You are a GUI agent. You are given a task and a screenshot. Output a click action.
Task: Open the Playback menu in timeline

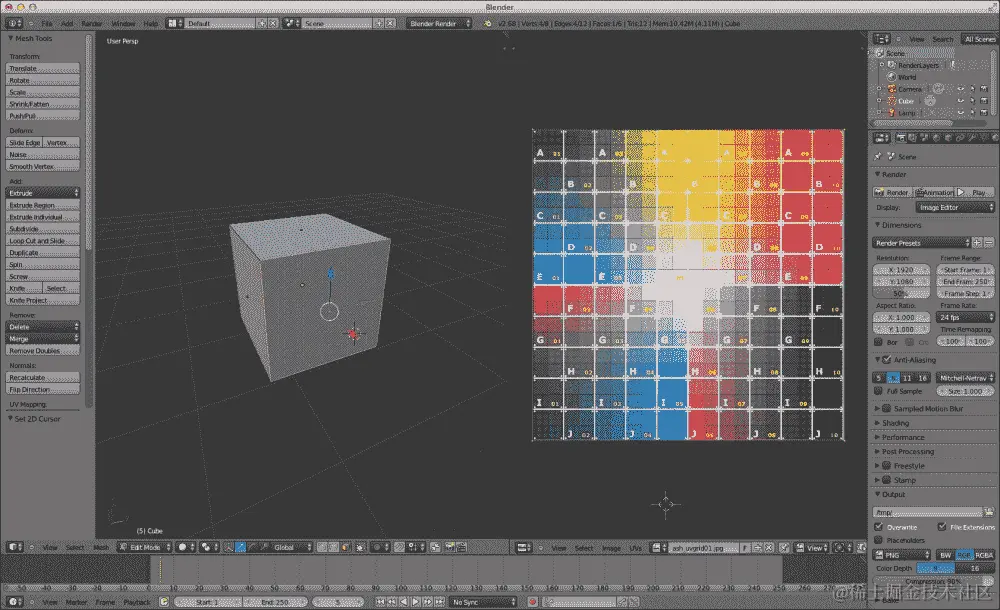pos(136,602)
